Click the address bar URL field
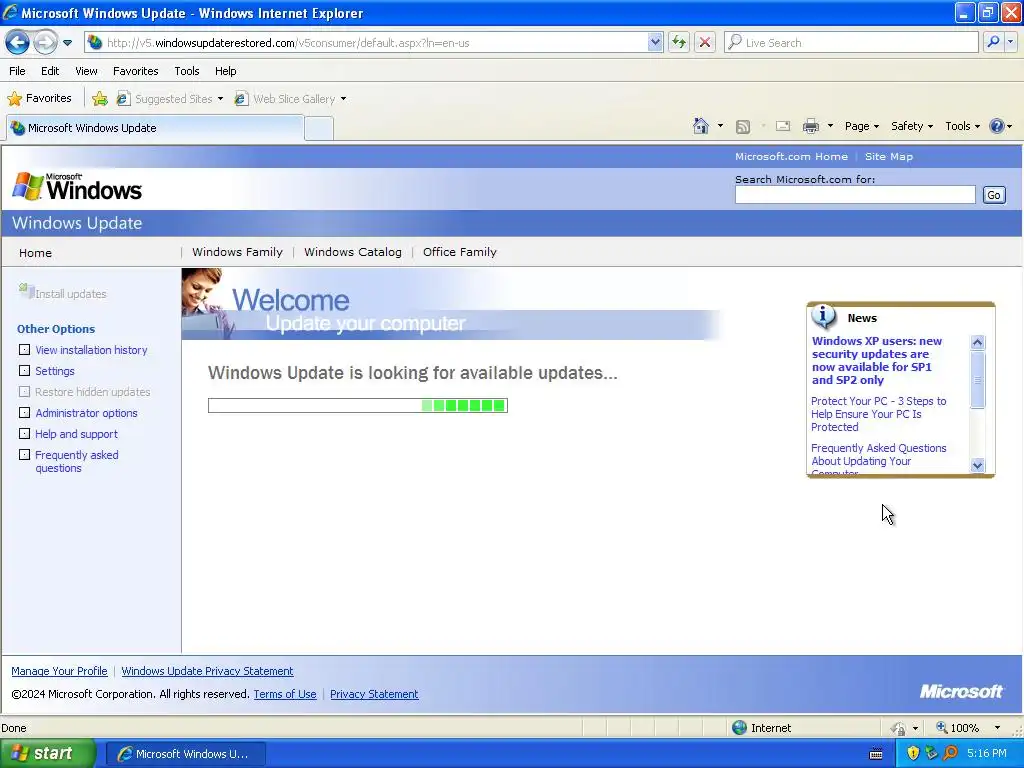Image resolution: width=1024 pixels, height=768 pixels. [374, 42]
